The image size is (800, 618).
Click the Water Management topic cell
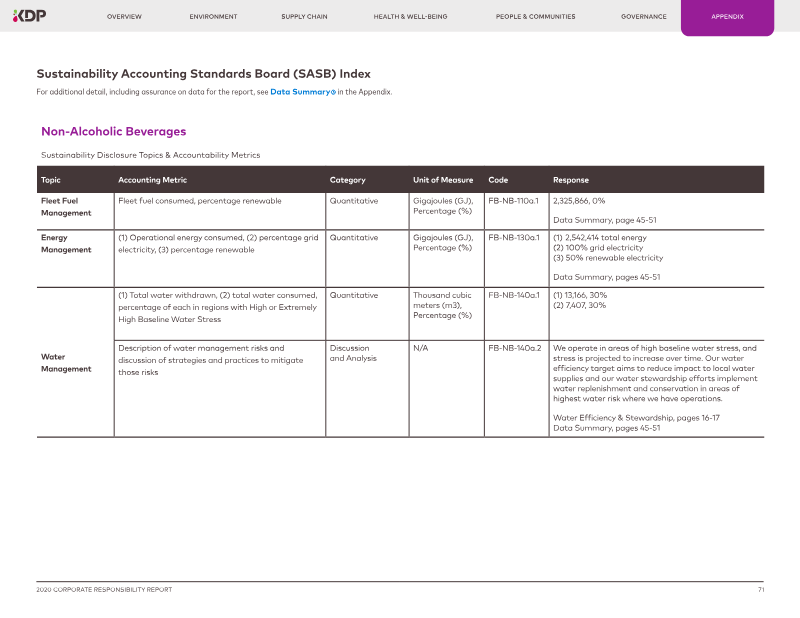pos(66,362)
